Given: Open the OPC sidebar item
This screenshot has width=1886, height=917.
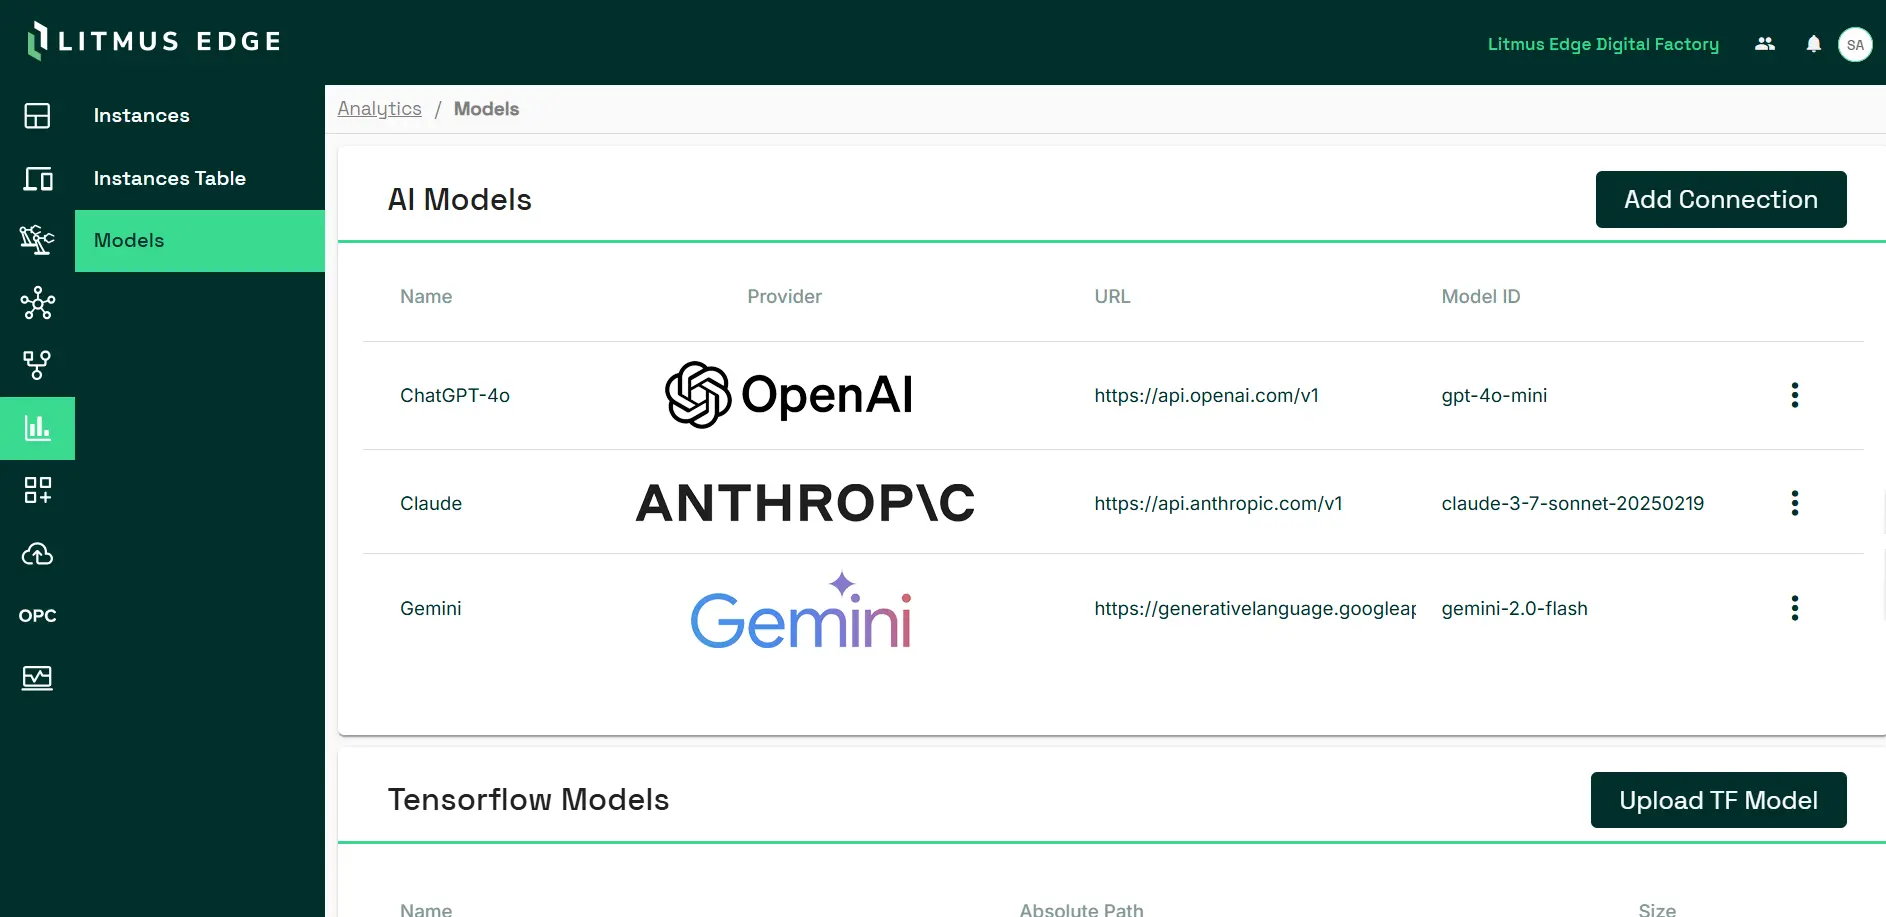Looking at the screenshot, I should click(x=37, y=616).
